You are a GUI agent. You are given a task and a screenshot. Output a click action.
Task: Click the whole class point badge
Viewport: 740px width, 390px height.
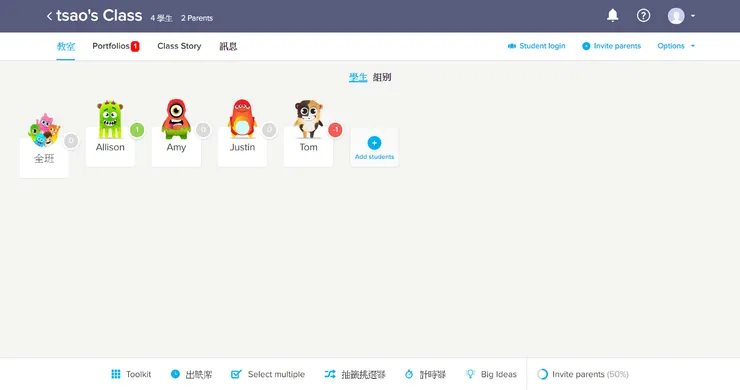tap(71, 141)
